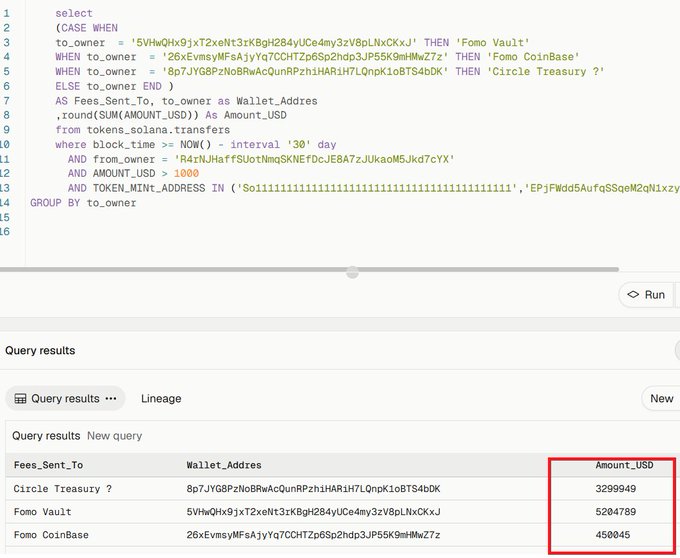680x558 pixels.
Task: Switch to the Lineage tab
Action: point(161,398)
